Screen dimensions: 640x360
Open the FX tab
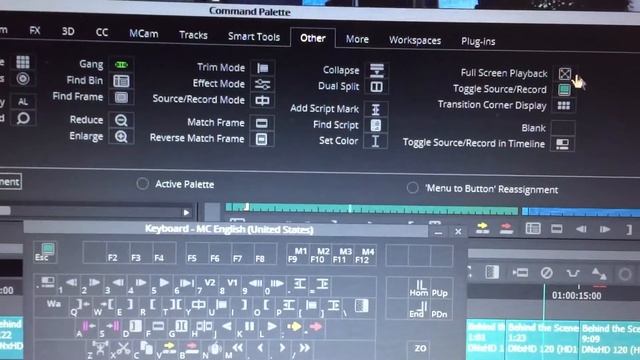(x=35, y=30)
